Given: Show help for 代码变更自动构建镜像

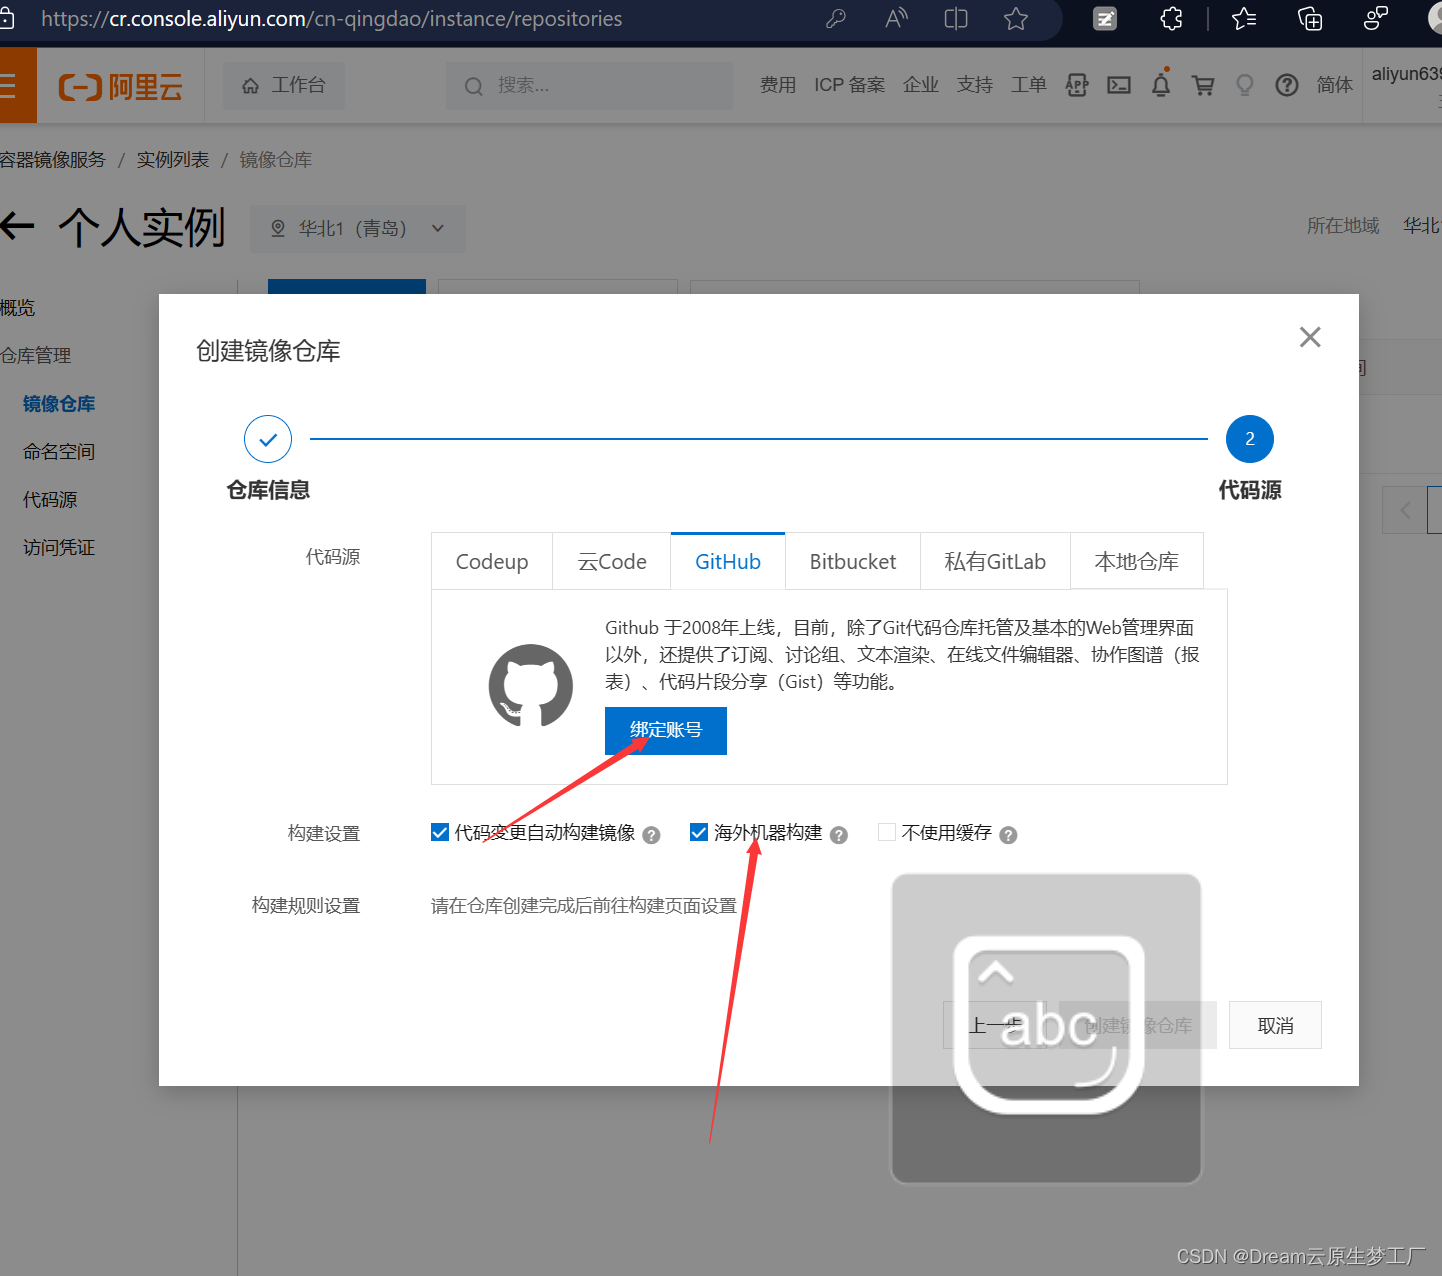Looking at the screenshot, I should coord(652,835).
